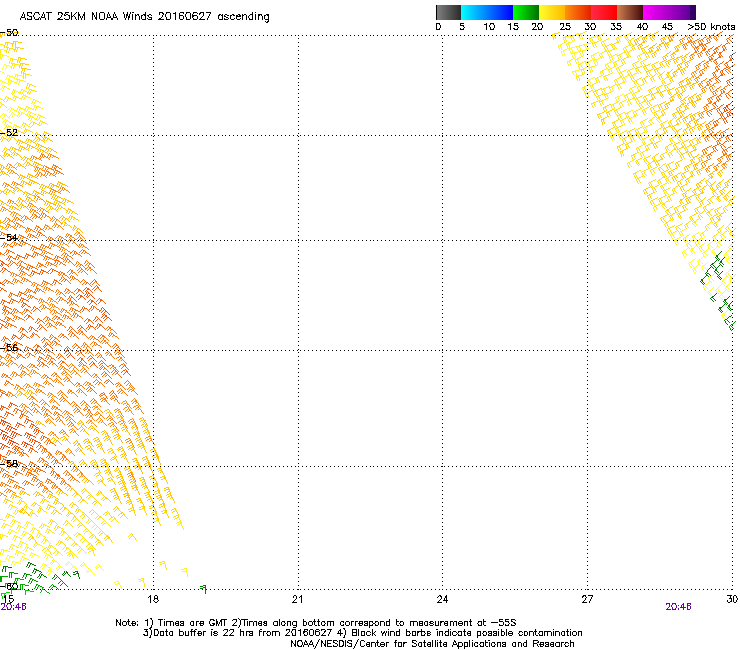Click the -54 latitude axis label
Image resolution: width=740 pixels, height=650 pixels.
click(9, 237)
